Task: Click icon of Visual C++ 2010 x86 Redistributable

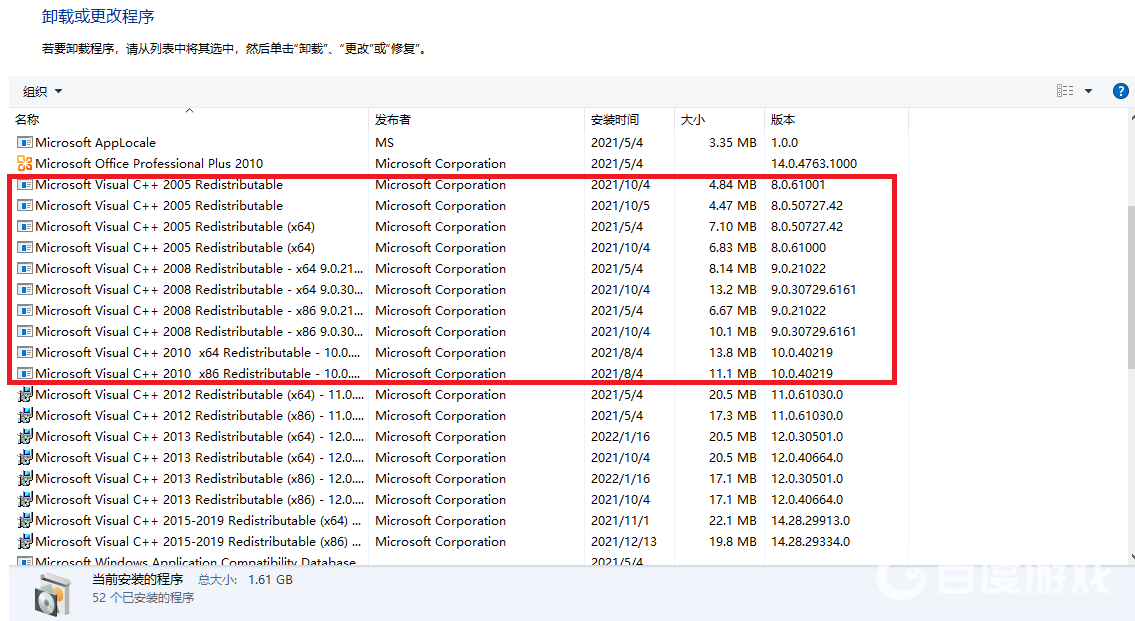Action: [25, 373]
